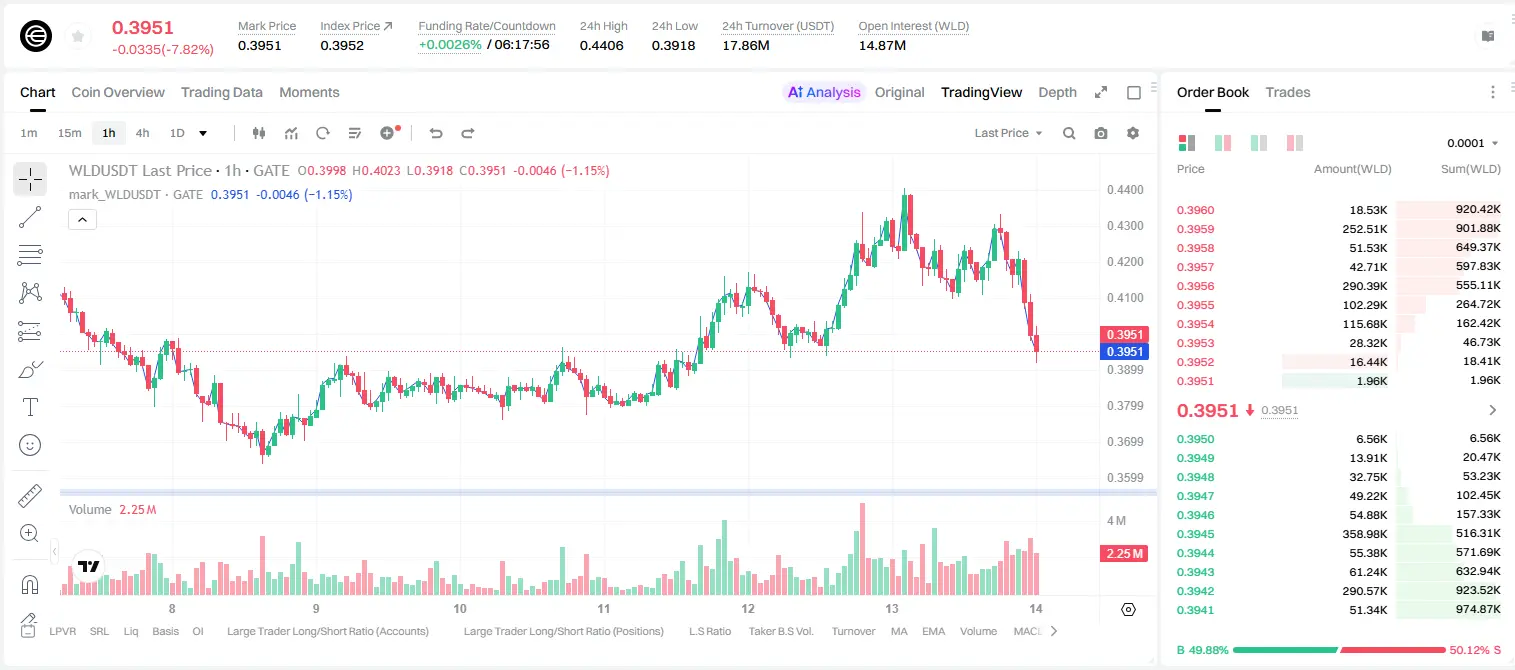Toggle the magnet snap mode
Image resolution: width=1515 pixels, height=670 pixels.
pos(30,584)
